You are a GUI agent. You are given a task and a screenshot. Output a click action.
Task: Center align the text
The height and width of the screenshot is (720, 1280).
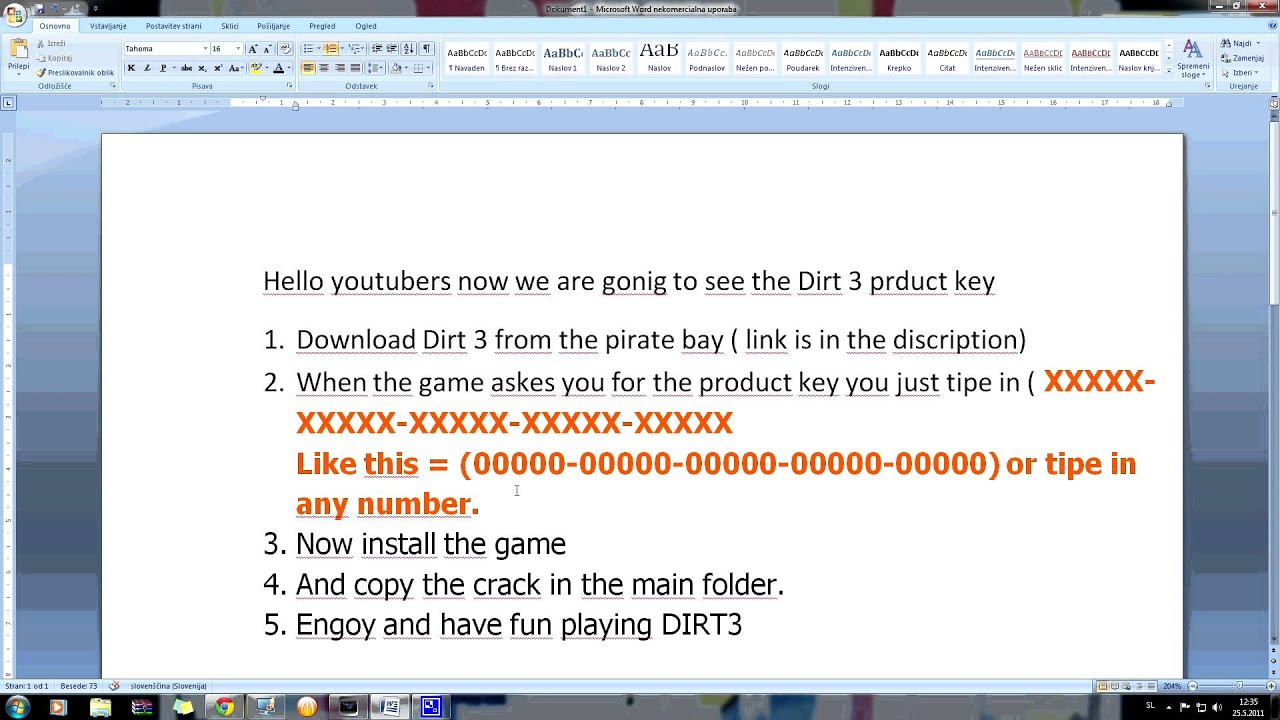click(x=324, y=68)
